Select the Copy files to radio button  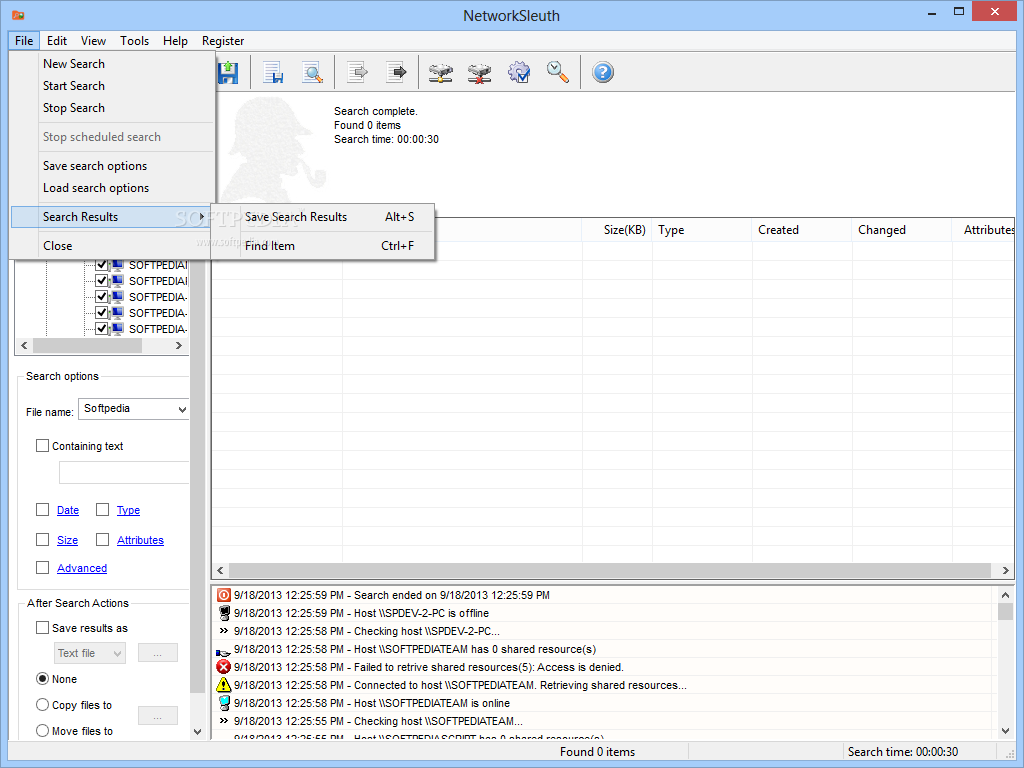(x=42, y=705)
